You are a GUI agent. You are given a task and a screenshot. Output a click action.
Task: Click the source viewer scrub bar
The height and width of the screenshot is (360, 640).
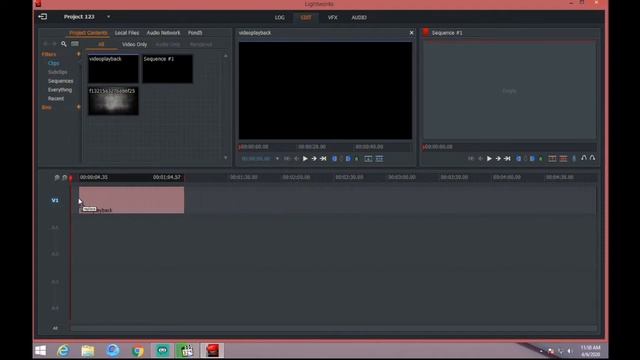[x=325, y=147]
